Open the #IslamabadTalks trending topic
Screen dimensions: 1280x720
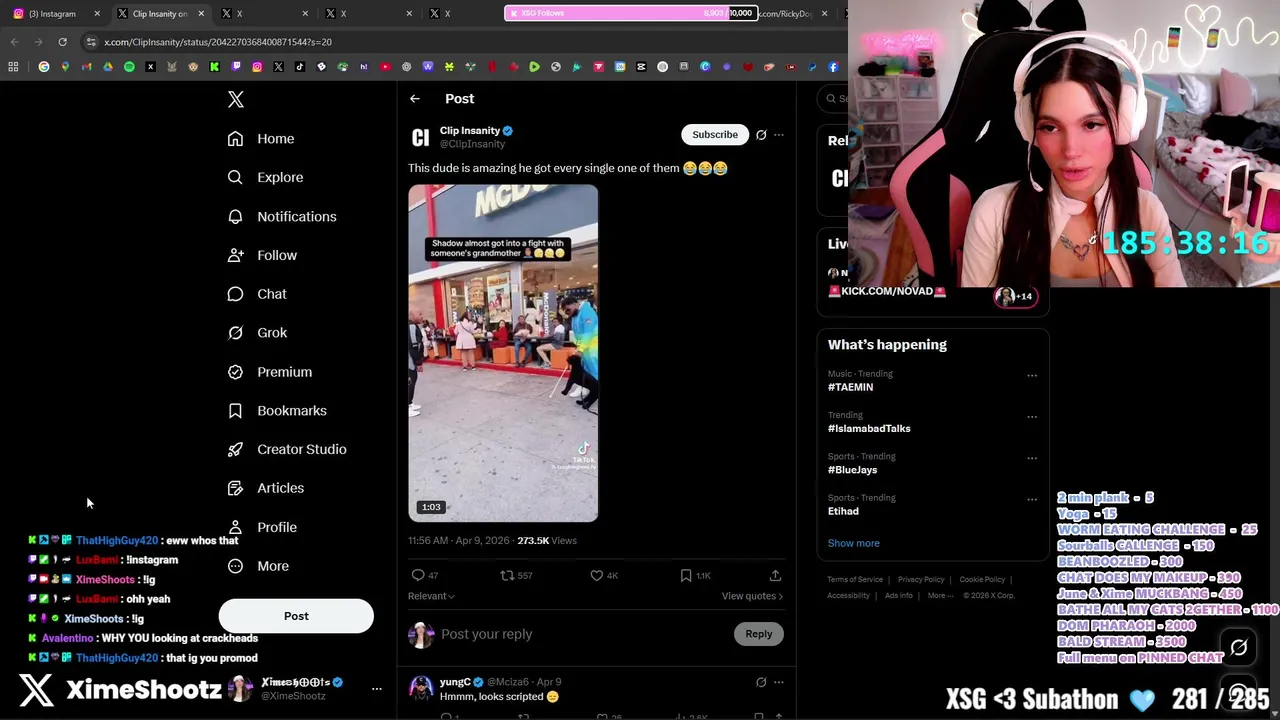pyautogui.click(x=869, y=428)
